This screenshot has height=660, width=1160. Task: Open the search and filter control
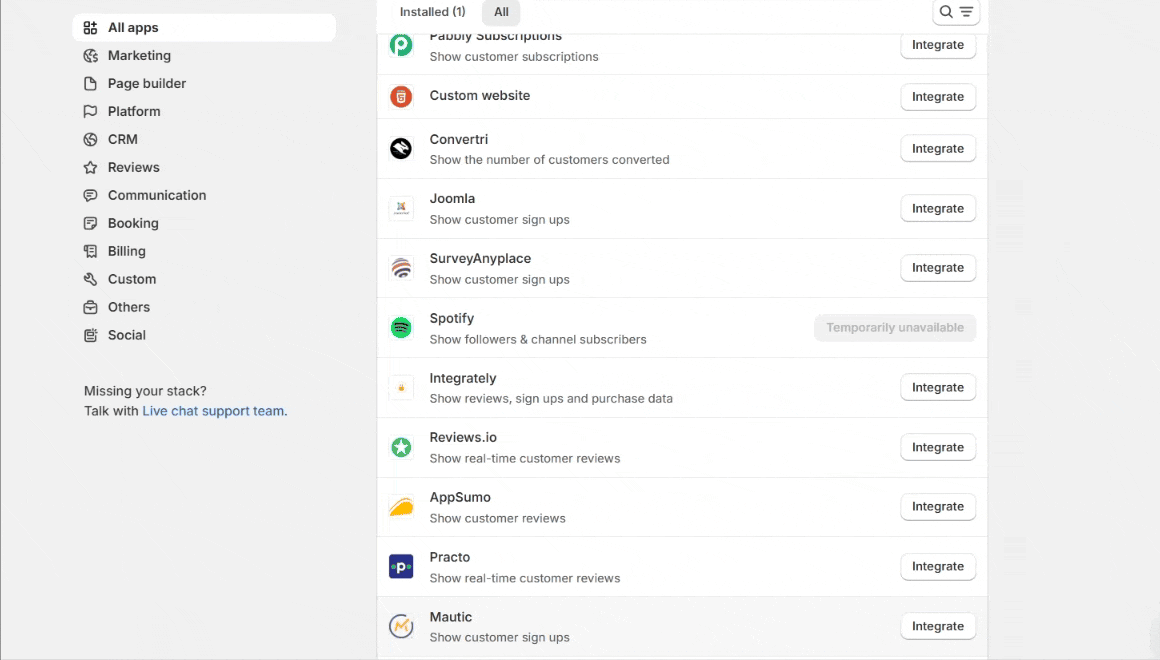coord(956,12)
